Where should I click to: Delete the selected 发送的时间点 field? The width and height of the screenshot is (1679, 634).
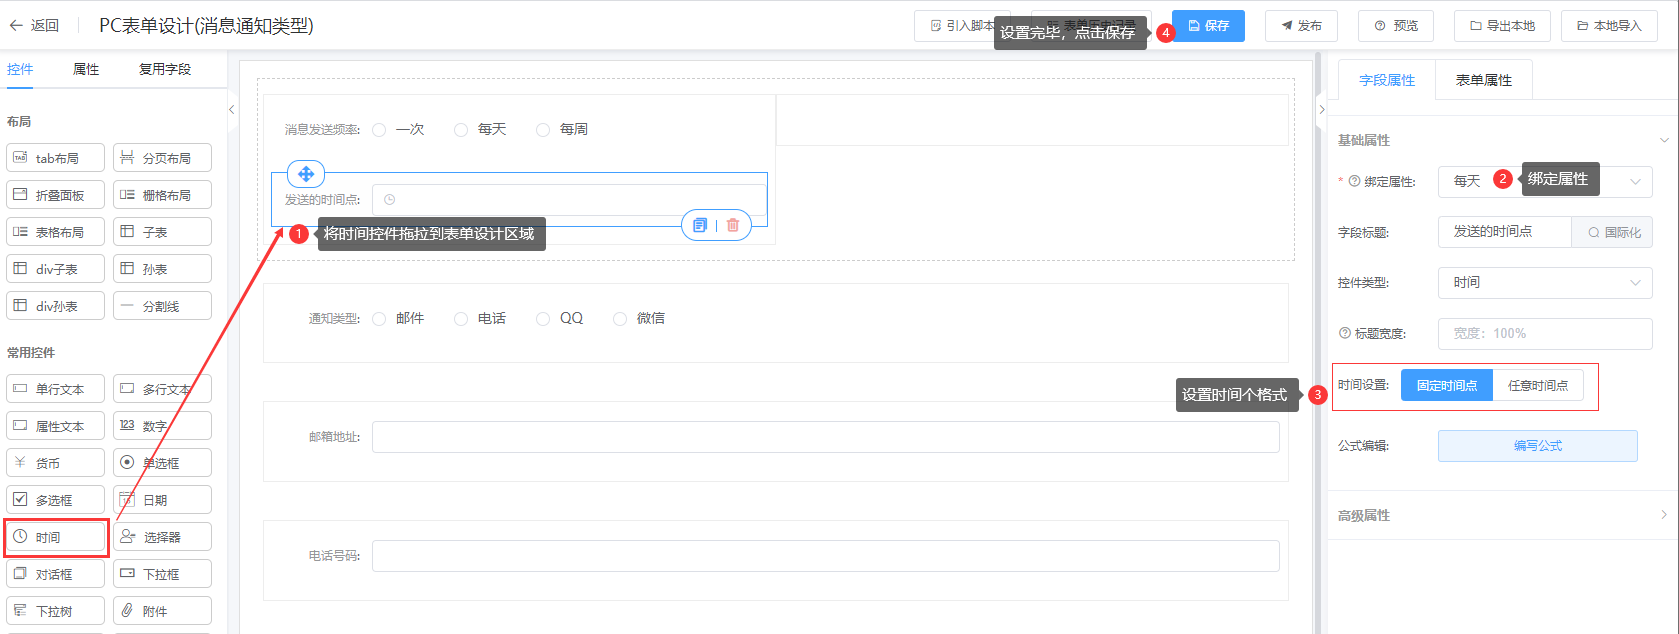click(x=733, y=225)
